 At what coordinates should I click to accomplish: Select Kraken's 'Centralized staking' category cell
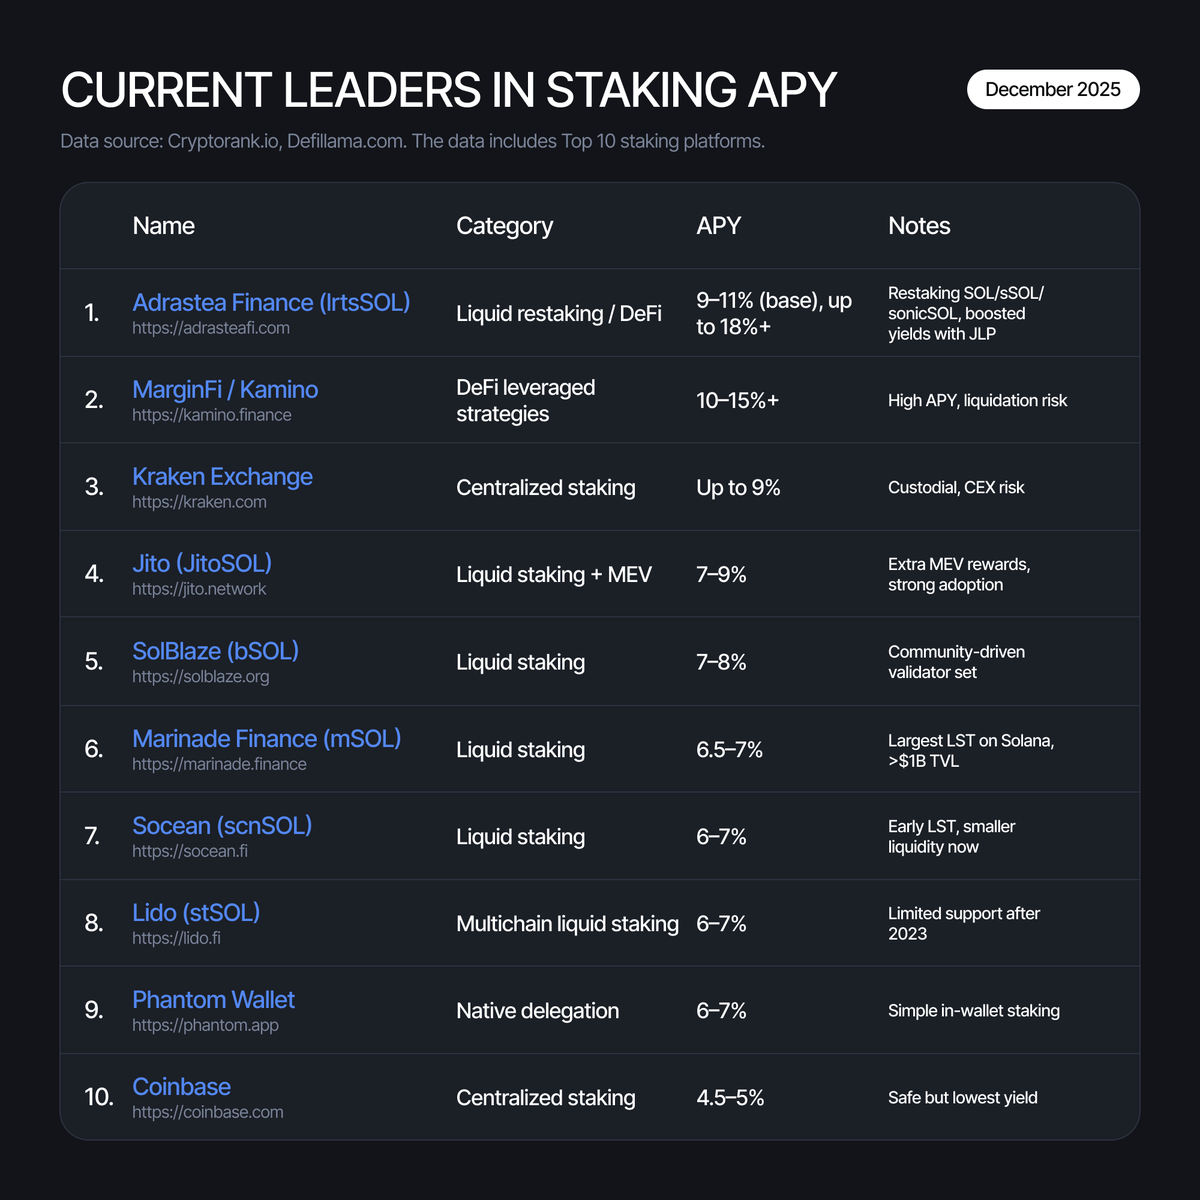click(x=545, y=487)
